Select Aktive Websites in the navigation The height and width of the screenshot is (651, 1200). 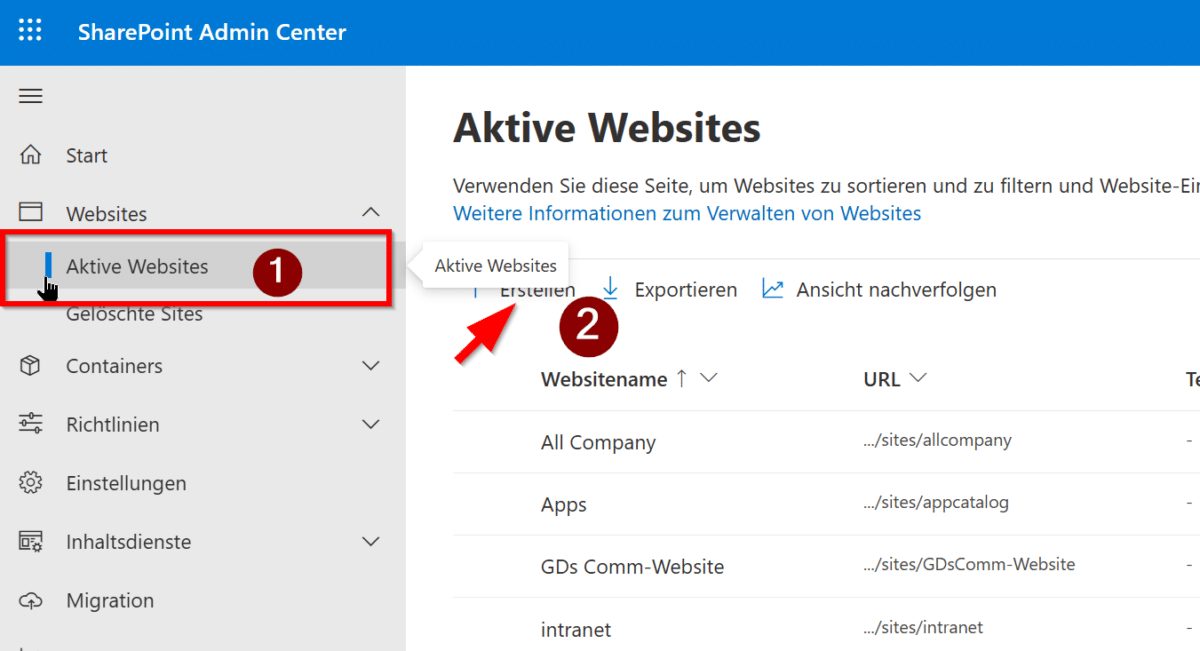(137, 267)
